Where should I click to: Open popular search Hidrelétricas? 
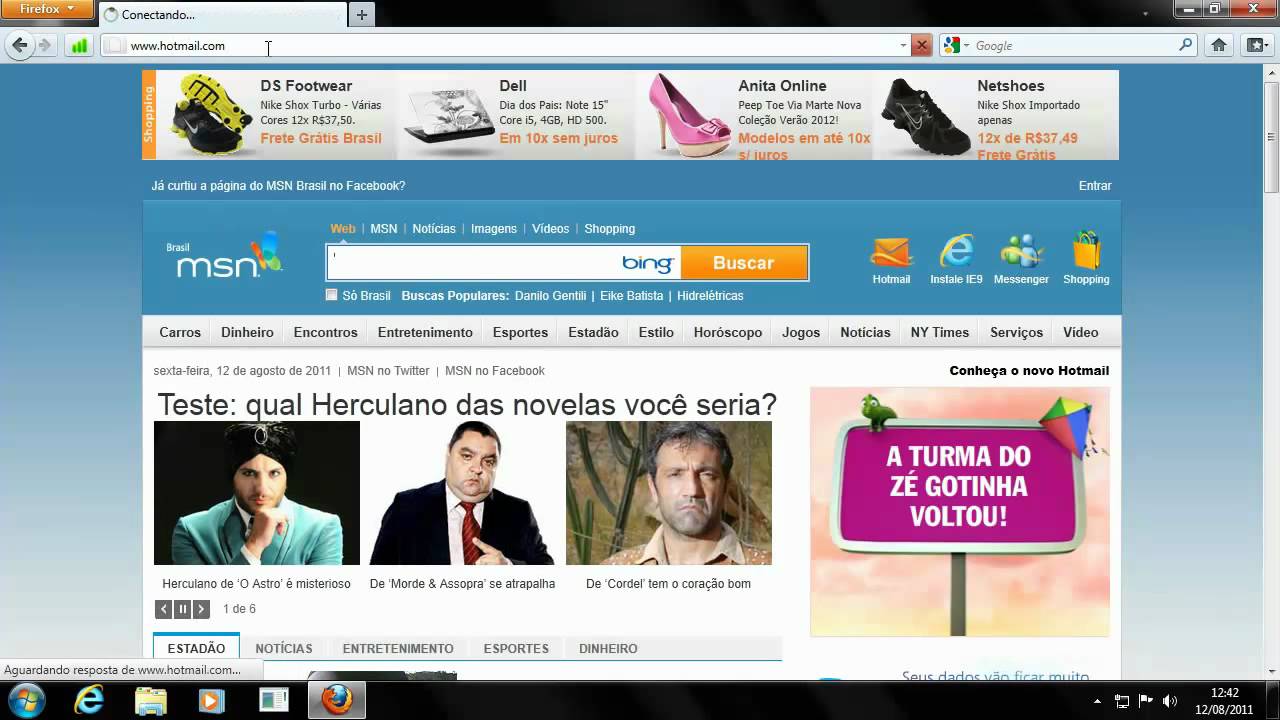click(710, 296)
